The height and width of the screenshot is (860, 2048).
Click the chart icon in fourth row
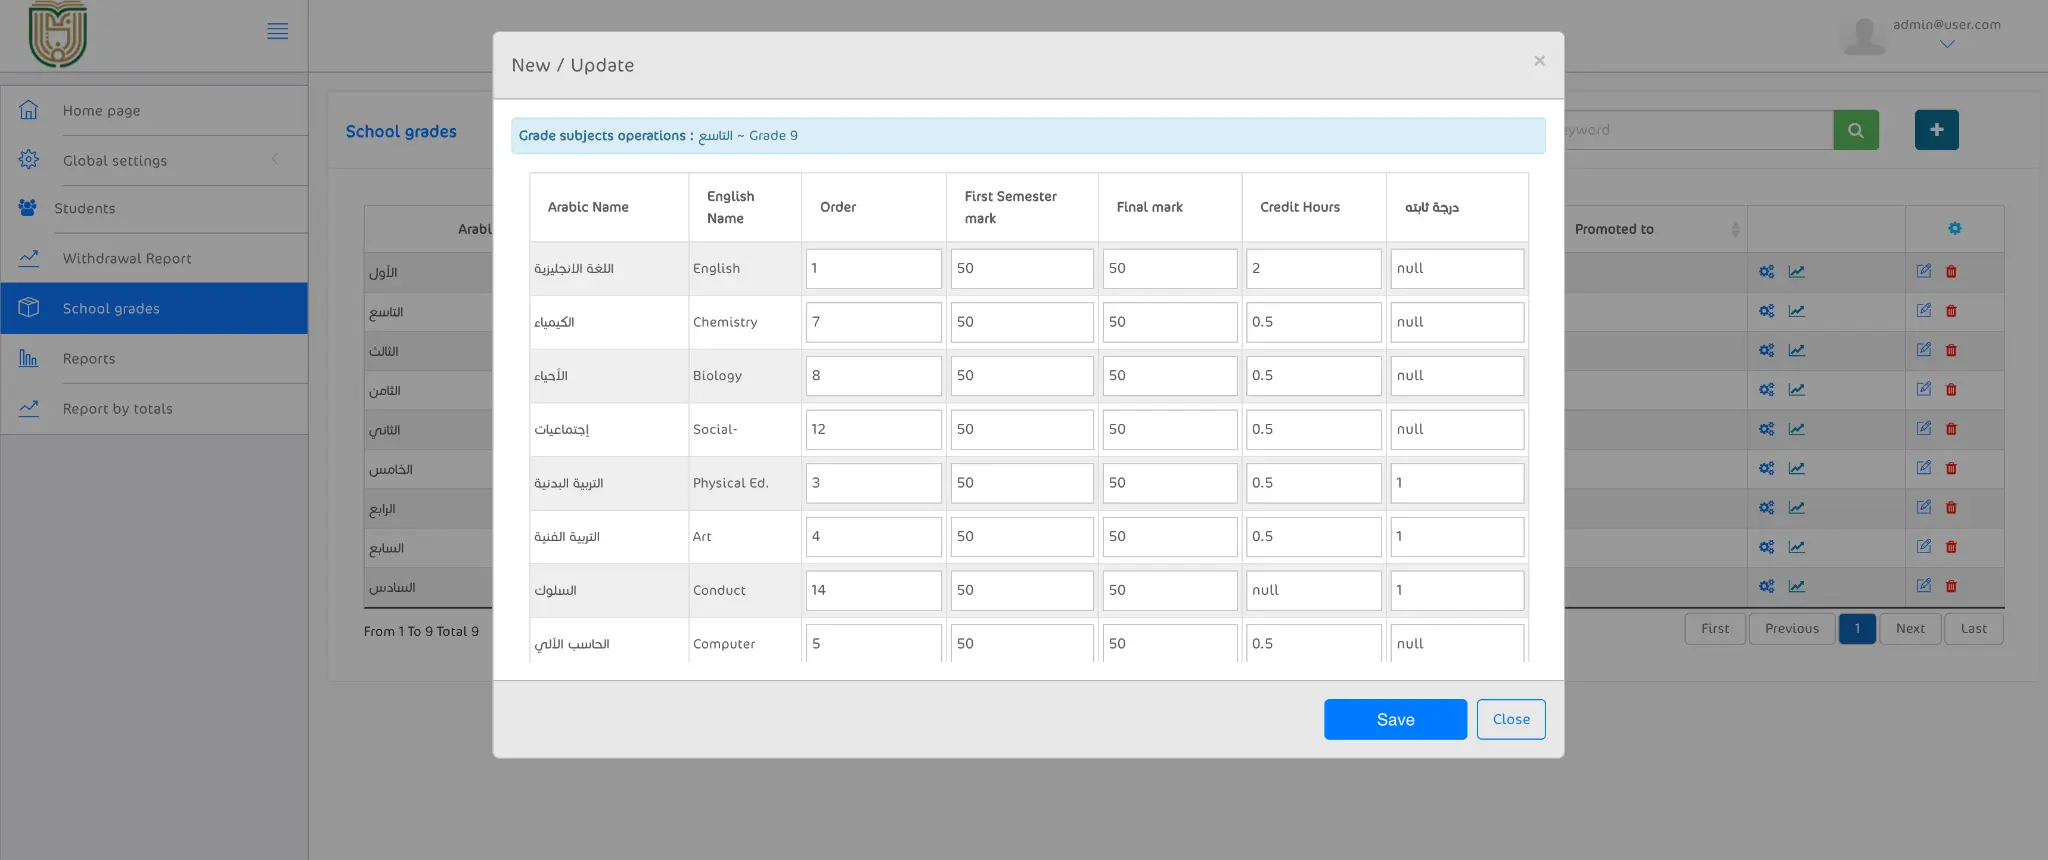click(1797, 390)
